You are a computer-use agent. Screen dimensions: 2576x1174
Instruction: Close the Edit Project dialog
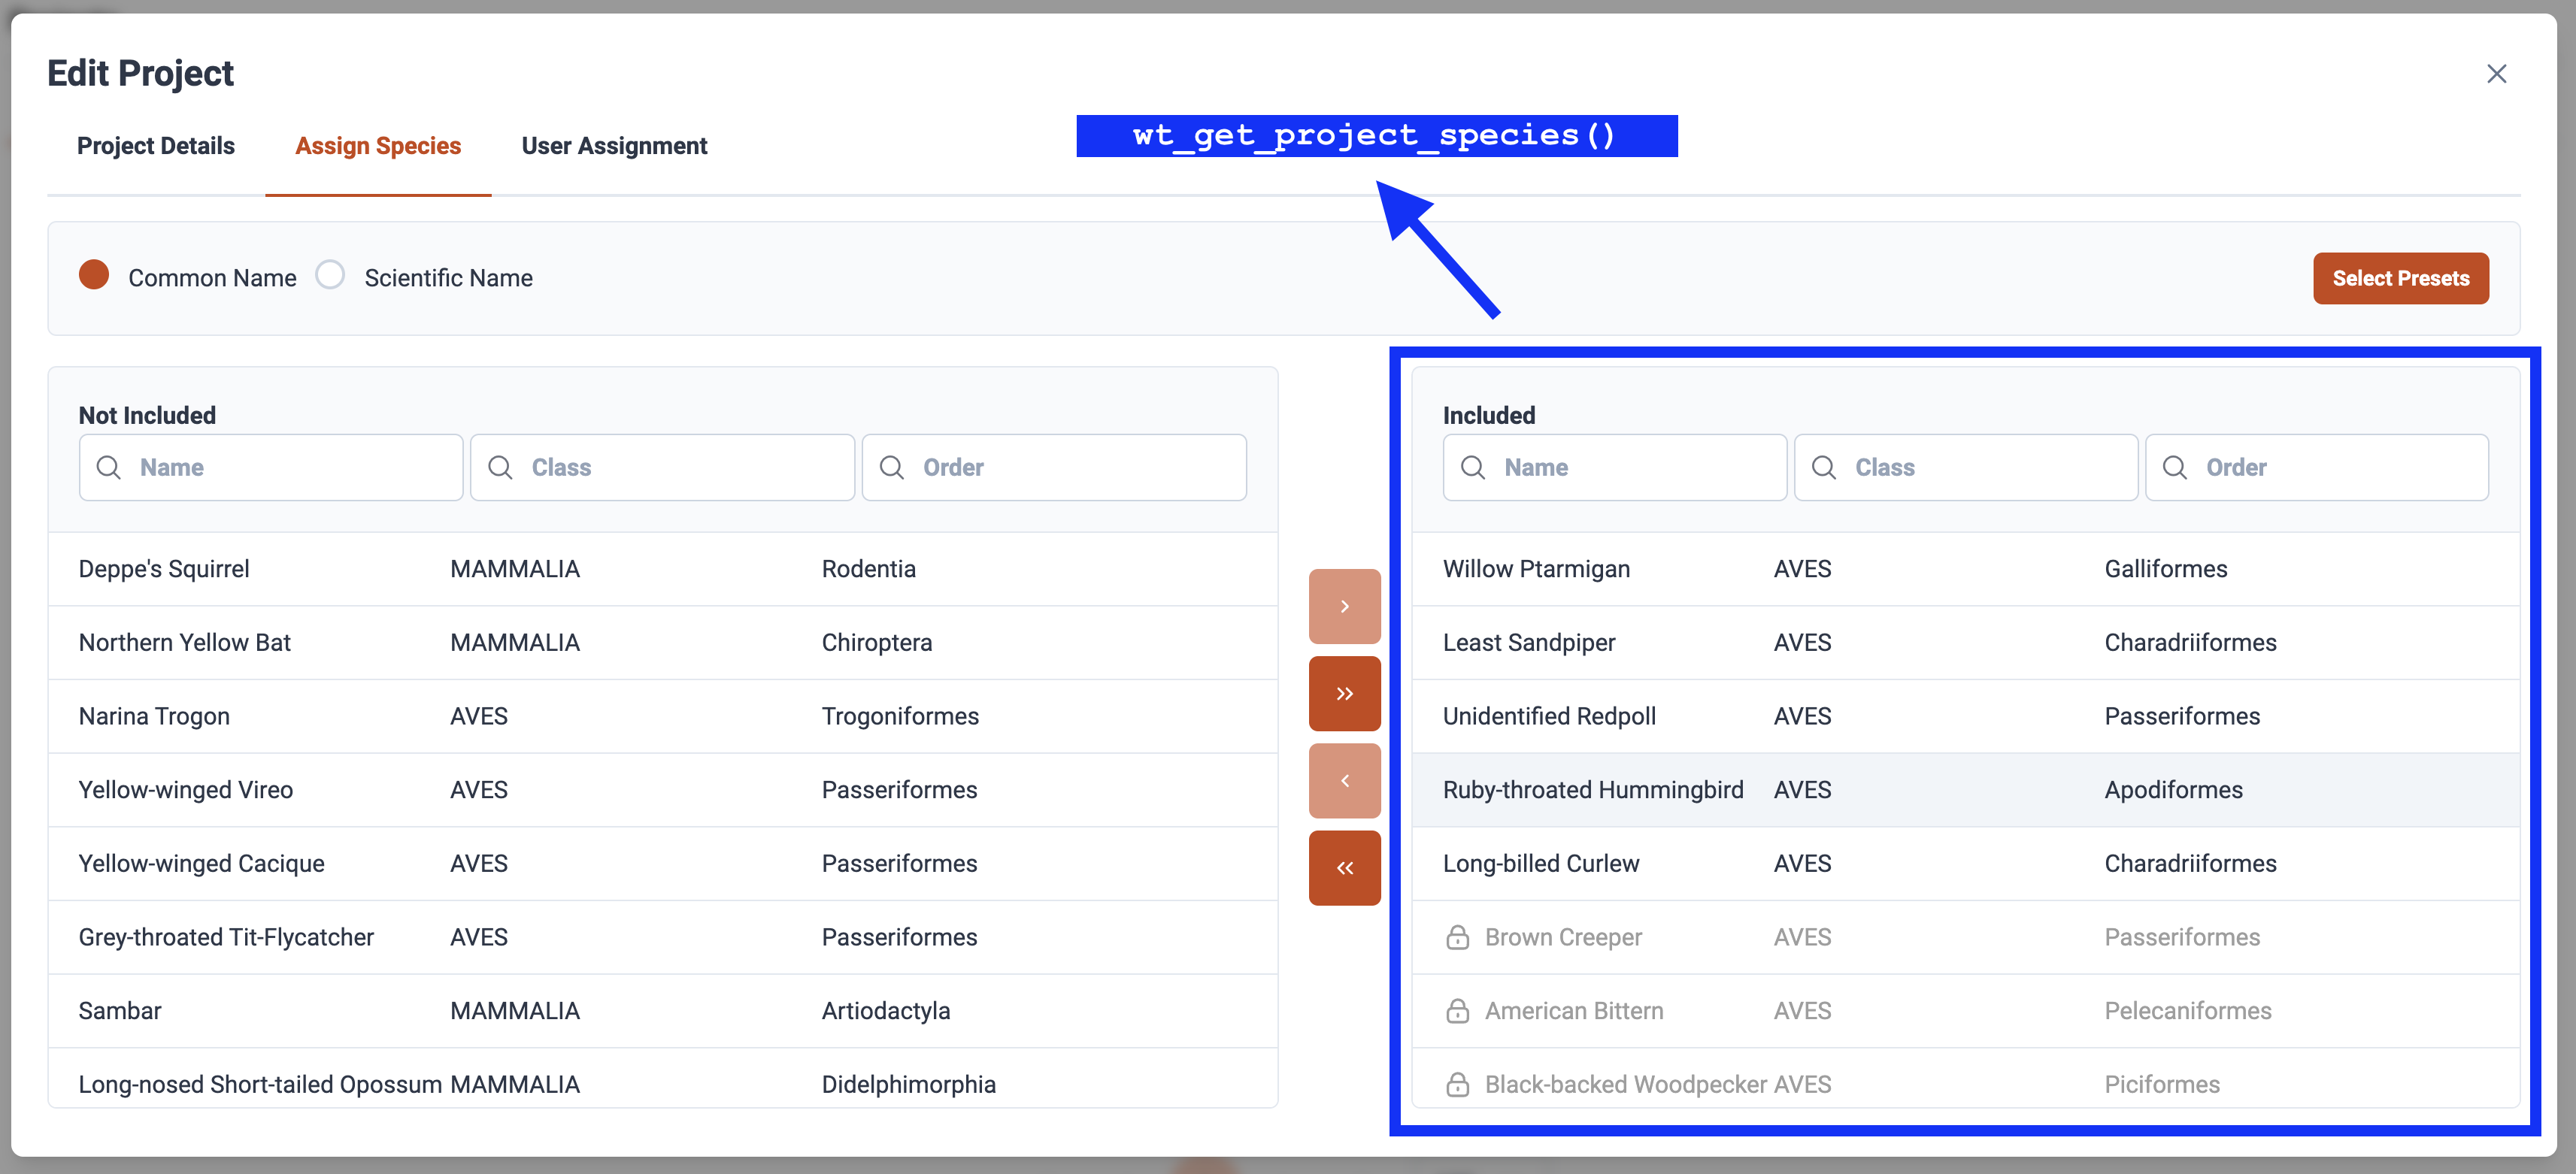(x=2496, y=74)
